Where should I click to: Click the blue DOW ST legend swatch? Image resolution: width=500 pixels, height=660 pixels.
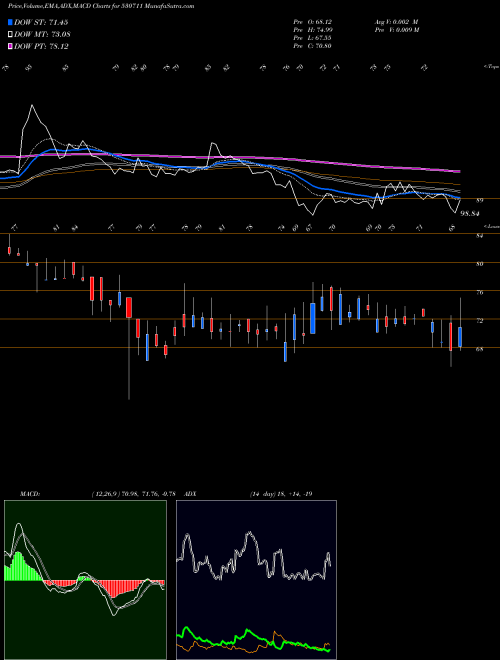pos(11,22)
